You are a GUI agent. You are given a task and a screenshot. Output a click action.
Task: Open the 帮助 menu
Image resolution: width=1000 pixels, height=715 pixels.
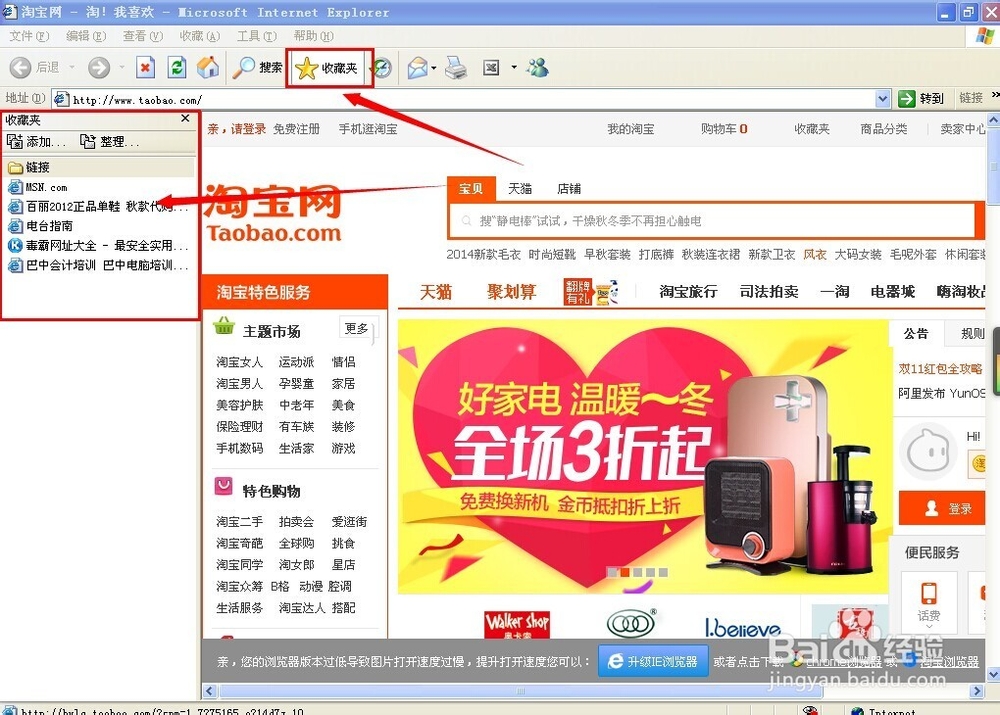(x=313, y=36)
